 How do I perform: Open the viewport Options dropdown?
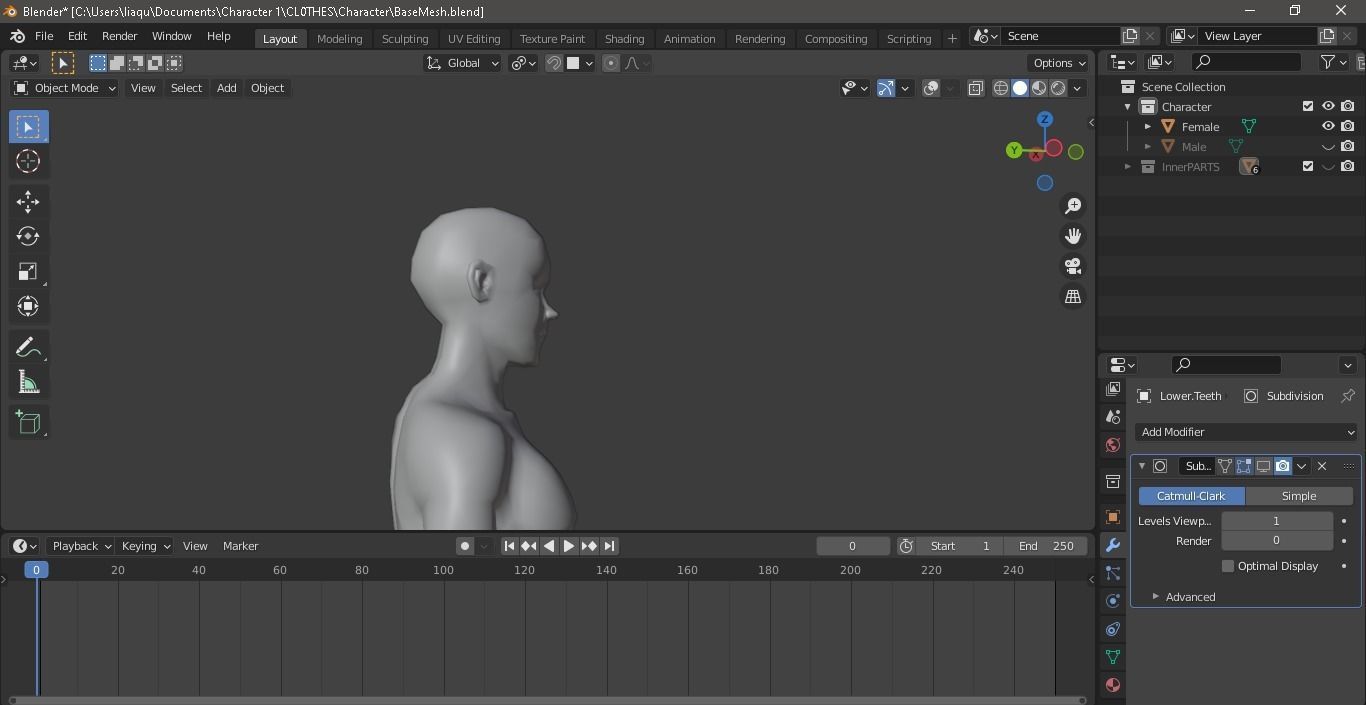1060,63
